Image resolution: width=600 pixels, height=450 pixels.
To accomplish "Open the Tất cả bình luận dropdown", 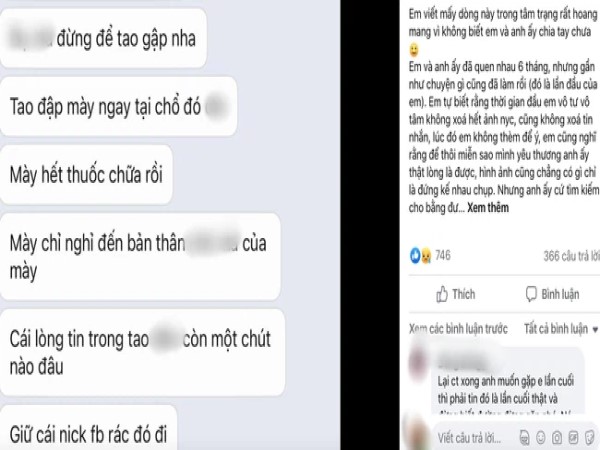I will coord(561,329).
